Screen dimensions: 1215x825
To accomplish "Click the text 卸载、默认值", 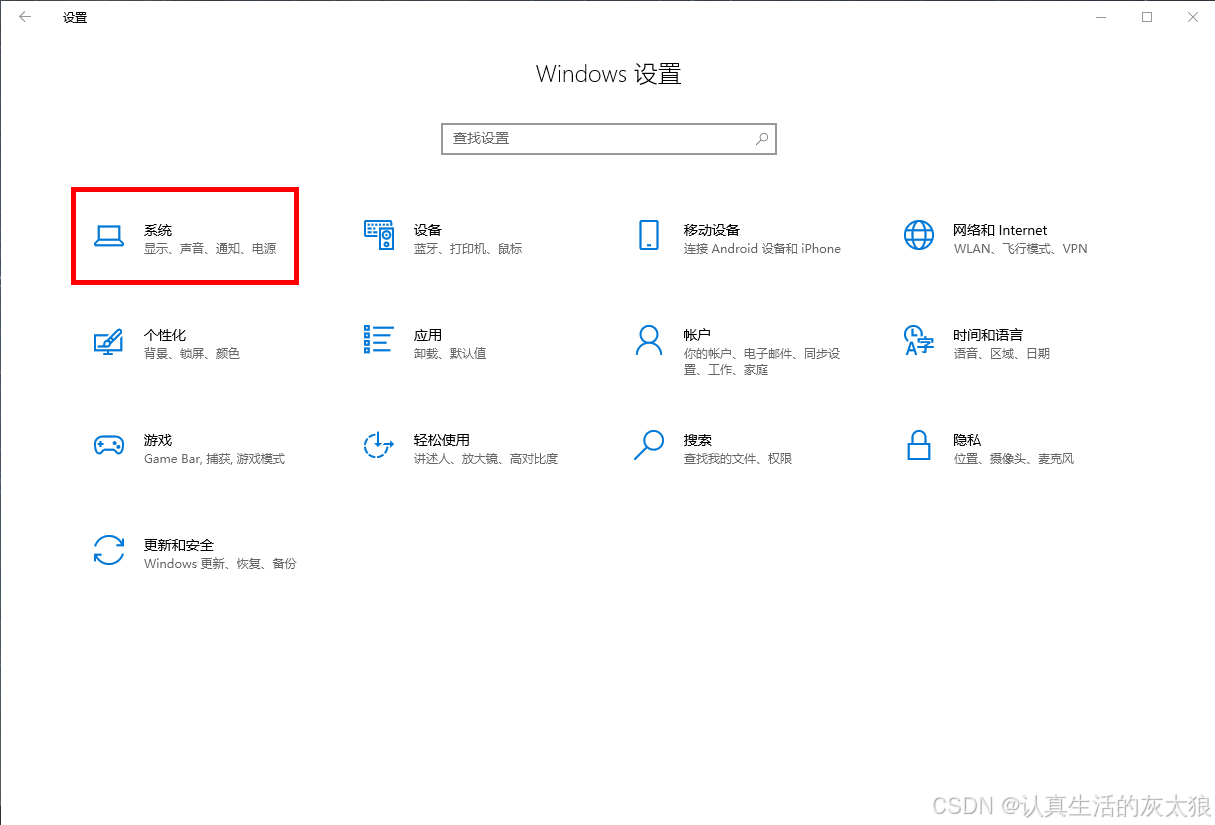I will (450, 354).
